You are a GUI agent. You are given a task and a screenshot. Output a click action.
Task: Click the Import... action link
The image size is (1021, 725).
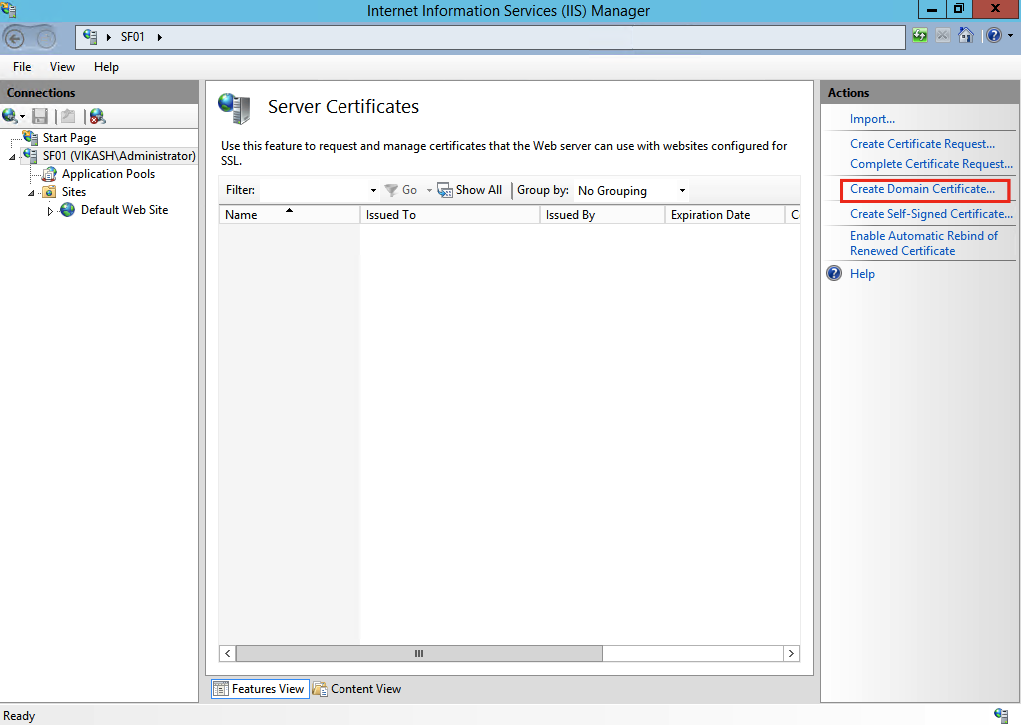pos(872,119)
